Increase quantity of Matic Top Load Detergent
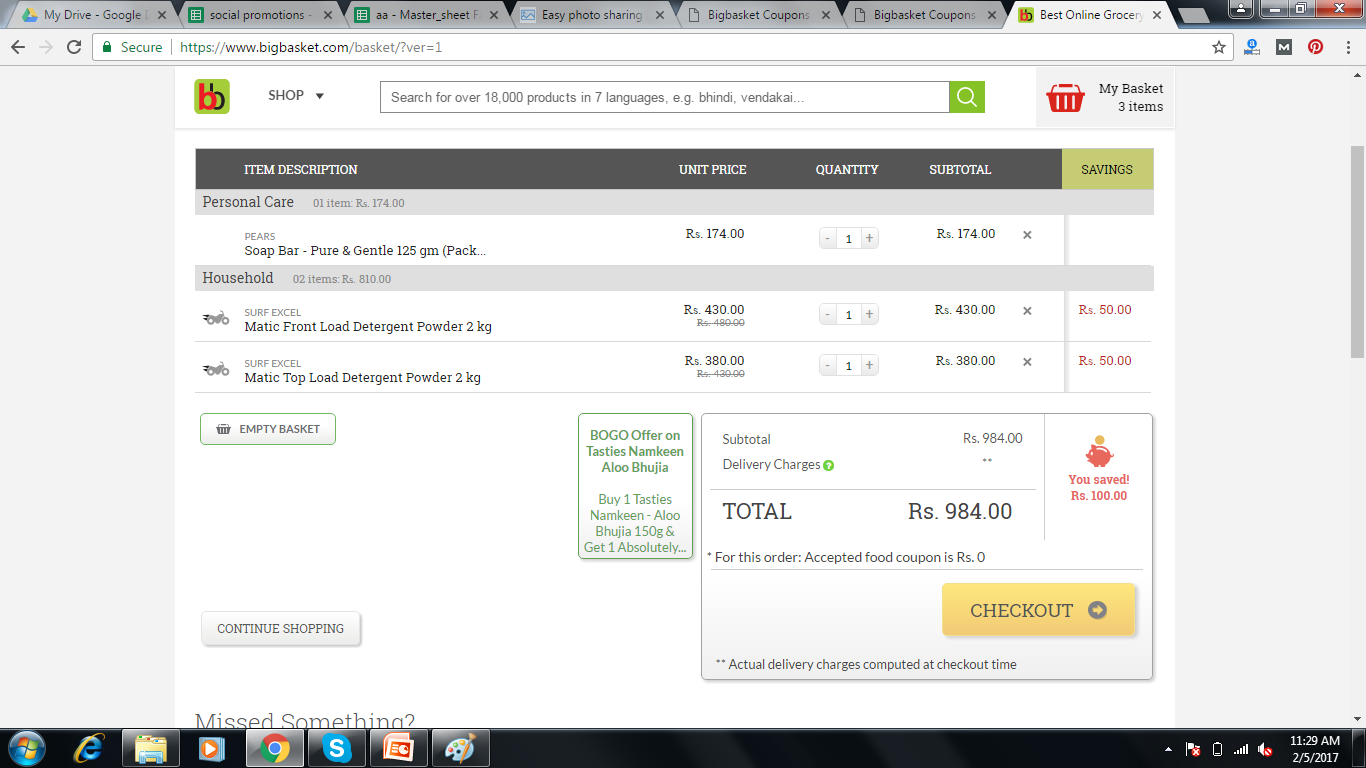Image resolution: width=1366 pixels, height=768 pixels. click(869, 365)
